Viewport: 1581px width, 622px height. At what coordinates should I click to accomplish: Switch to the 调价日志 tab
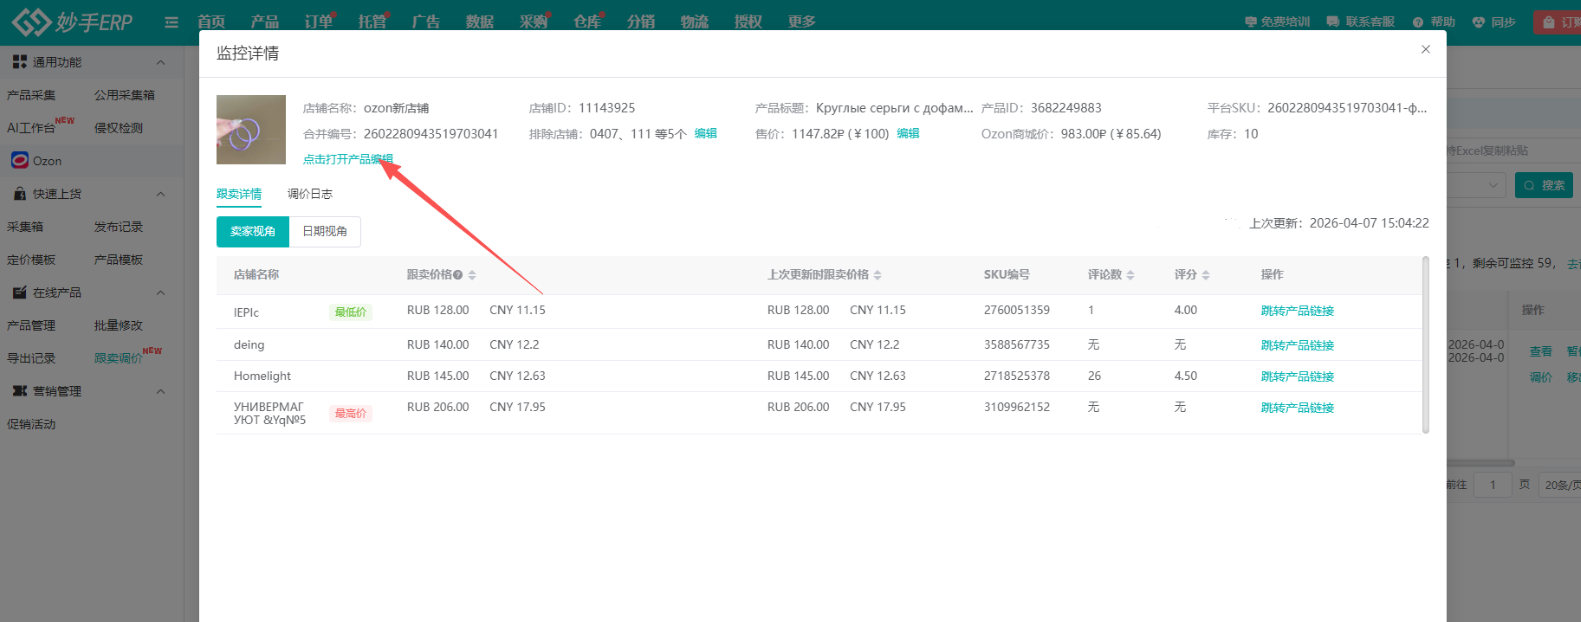pos(310,194)
